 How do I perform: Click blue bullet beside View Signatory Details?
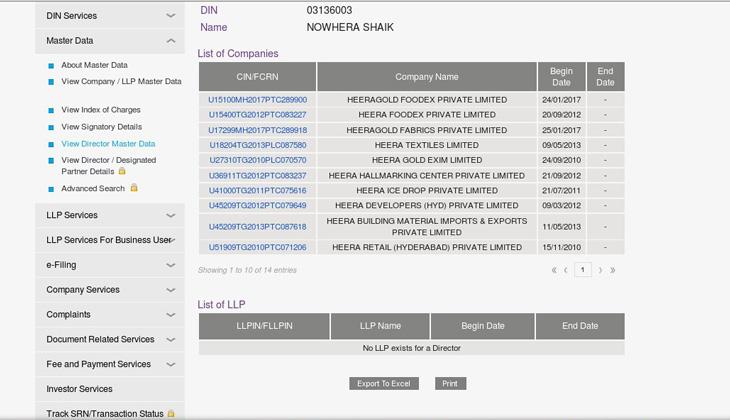tap(51, 127)
